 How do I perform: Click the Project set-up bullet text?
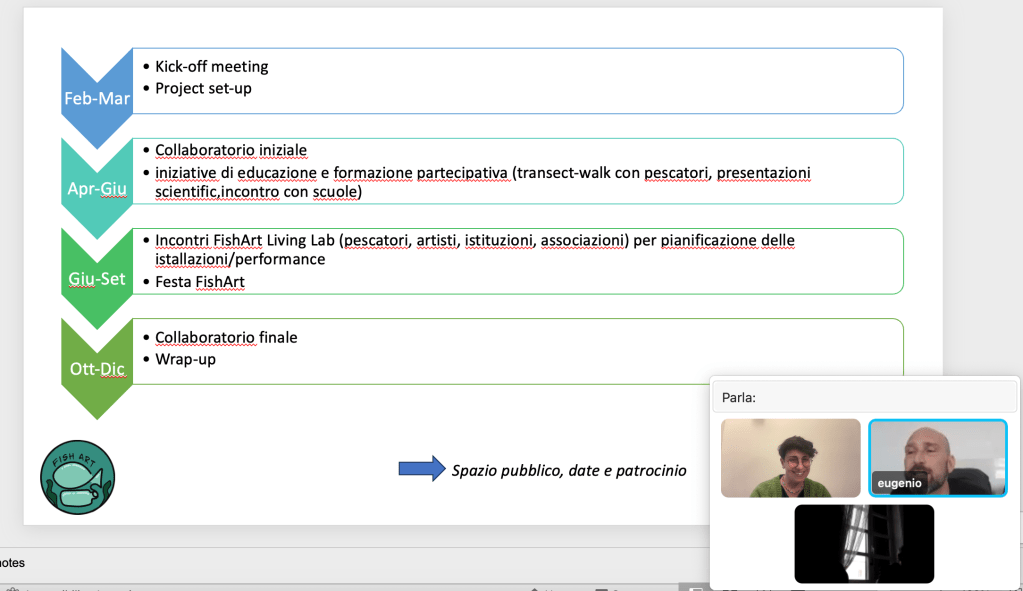pyautogui.click(x=203, y=88)
